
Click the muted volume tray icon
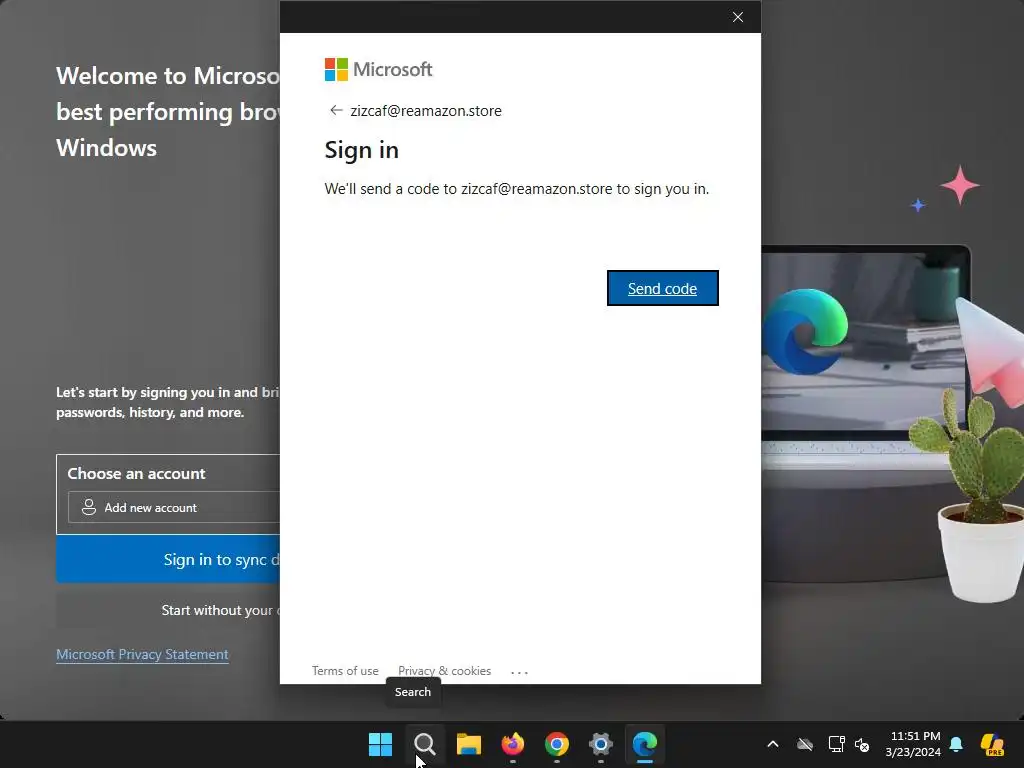[x=862, y=744]
